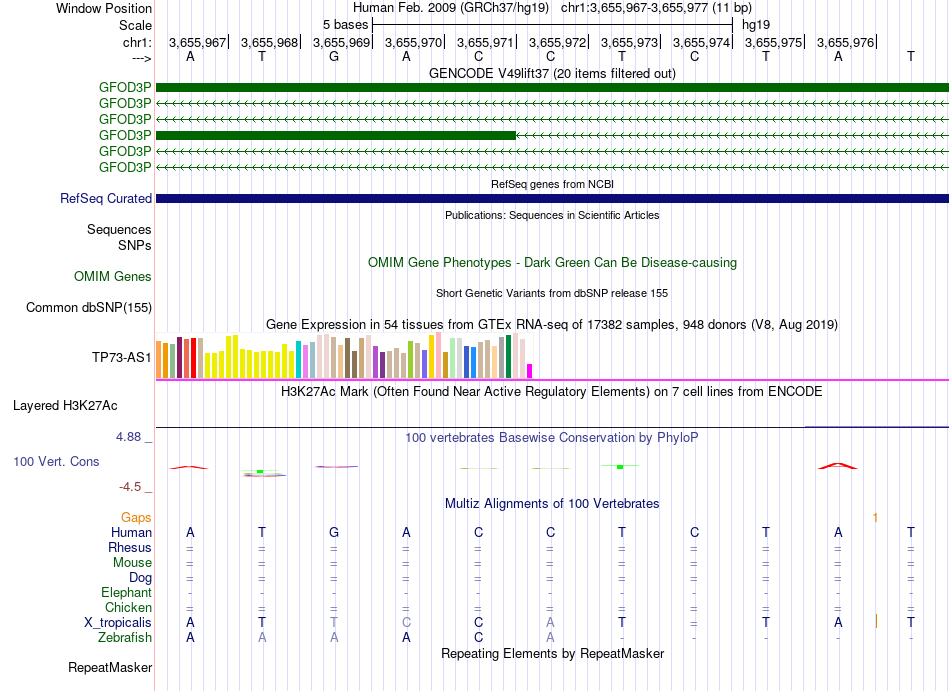Click the Layered H3K27Ac label
Image resolution: width=950 pixels, height=691 pixels.
coord(65,406)
